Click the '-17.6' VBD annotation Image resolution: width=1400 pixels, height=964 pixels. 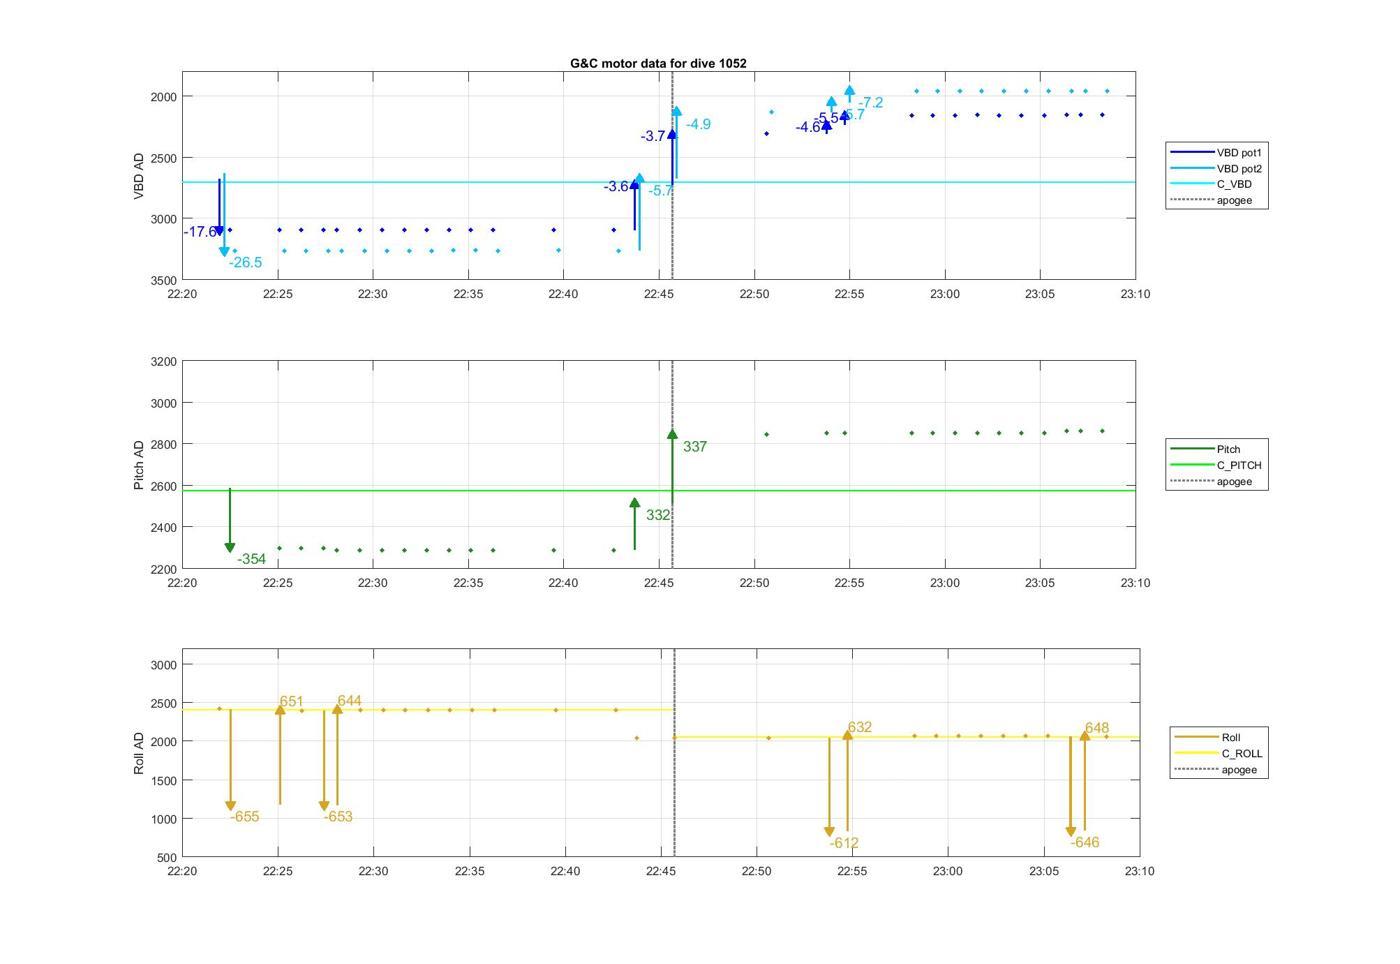point(200,232)
